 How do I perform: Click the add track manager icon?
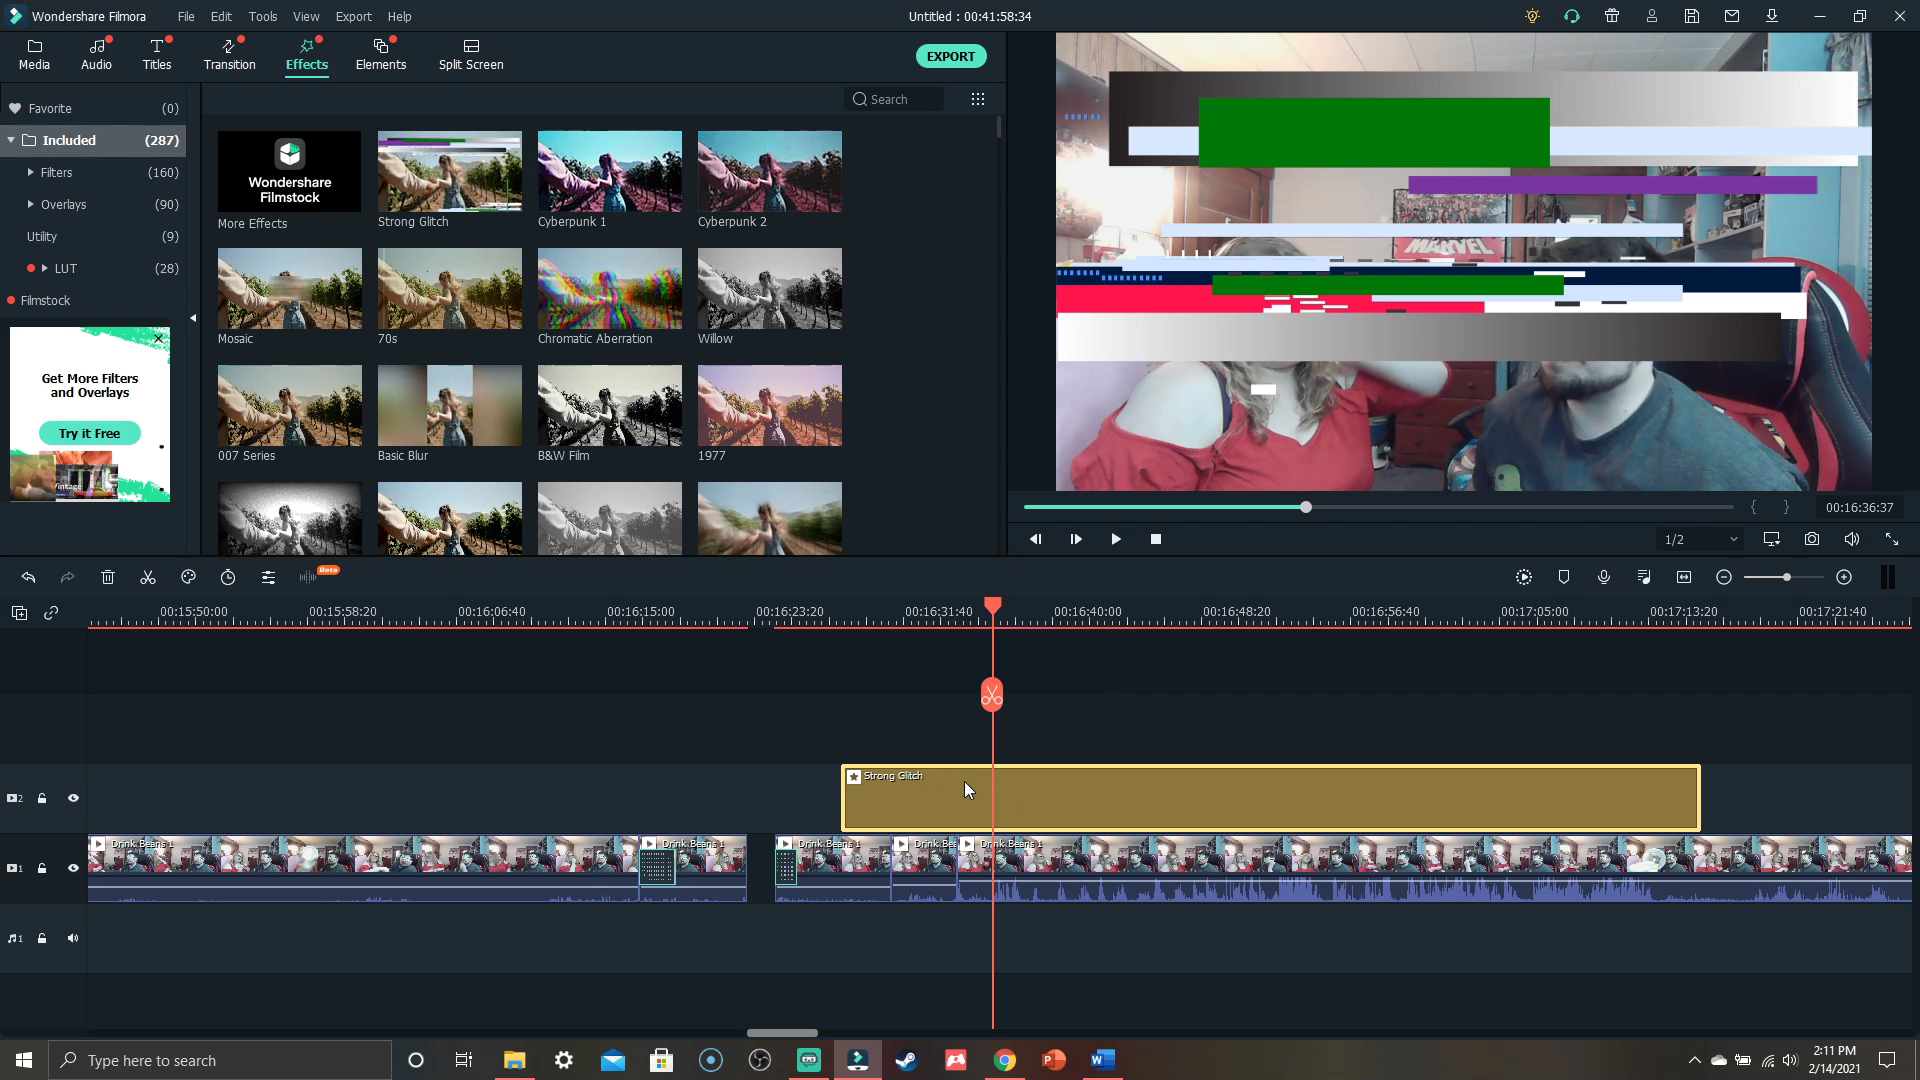click(19, 613)
